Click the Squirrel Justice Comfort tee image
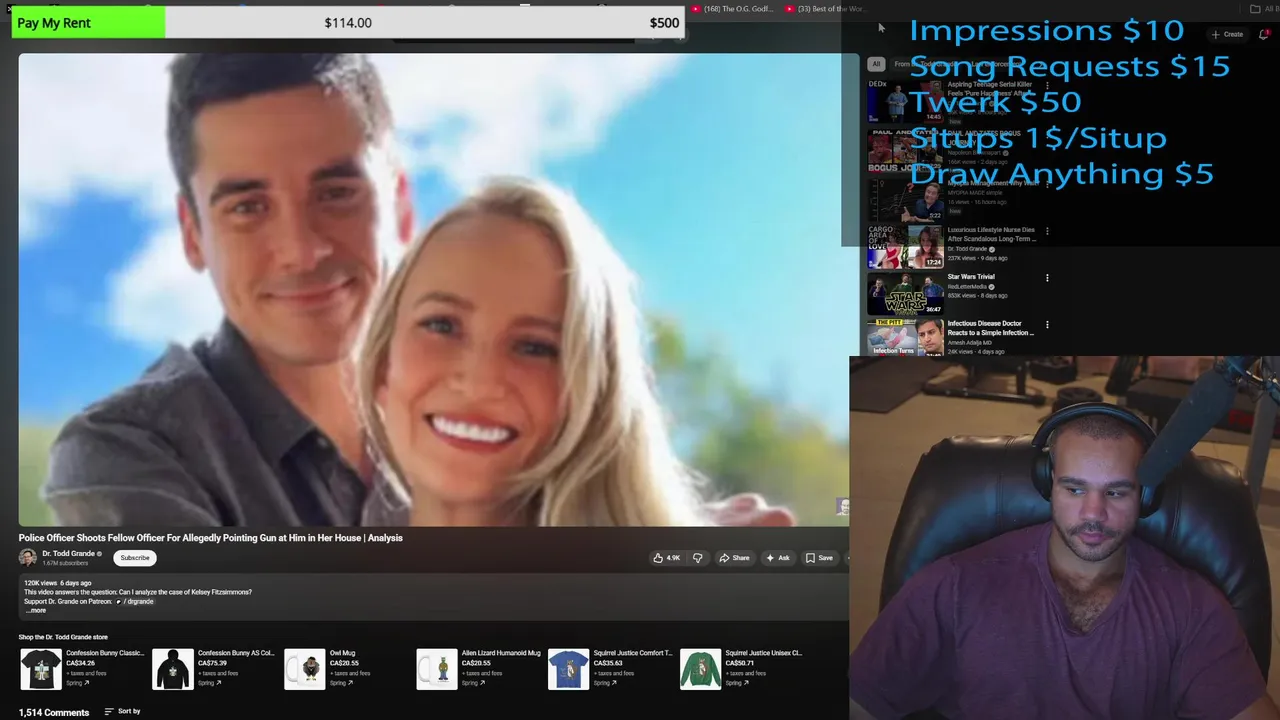 [569, 669]
